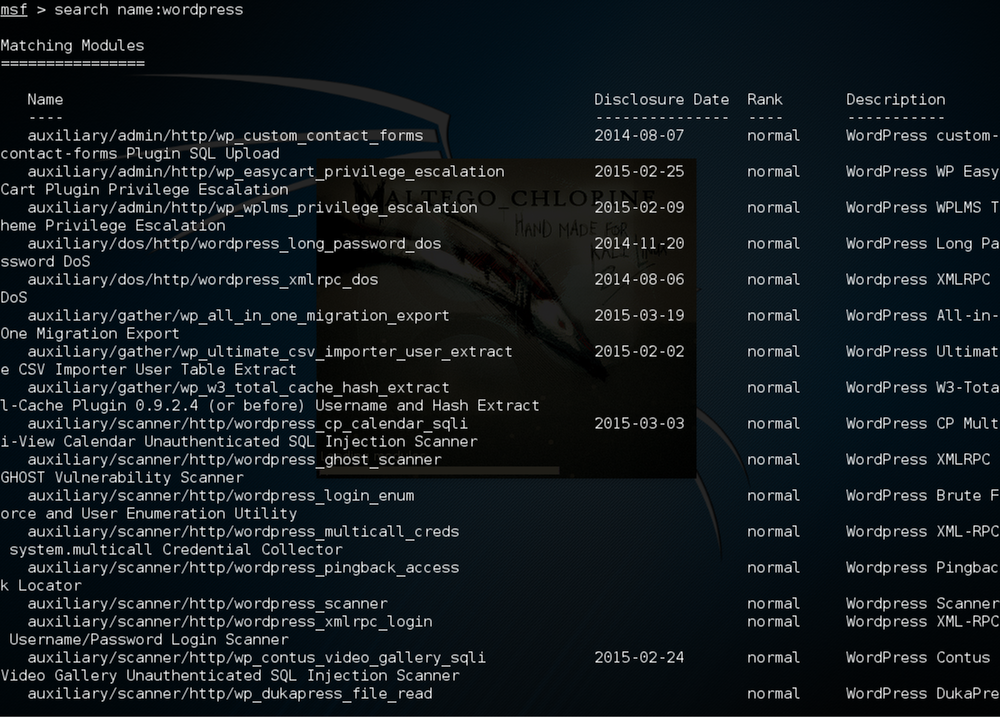Click 'WordPress Brute F' description text

[922, 496]
